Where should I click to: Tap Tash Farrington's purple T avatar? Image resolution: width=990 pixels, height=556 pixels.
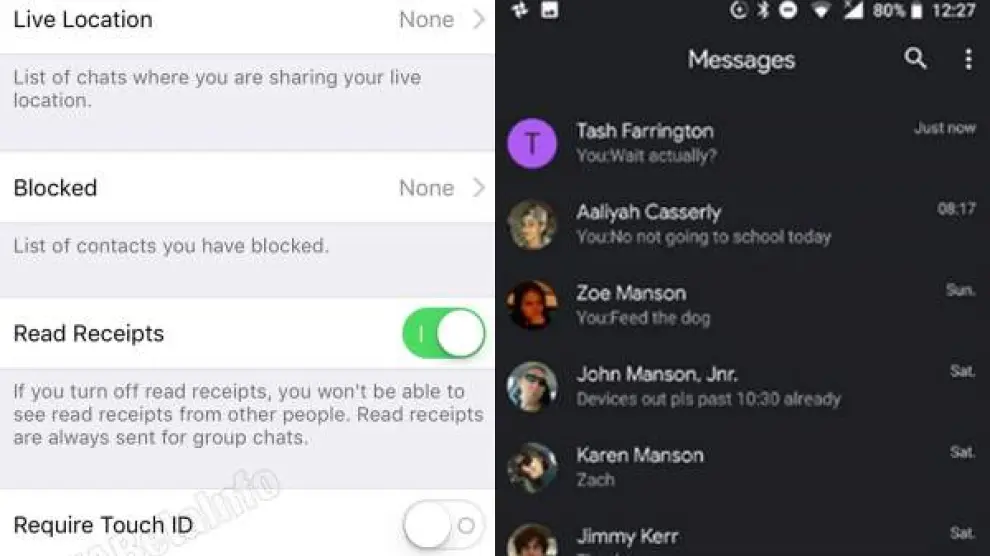pos(532,143)
